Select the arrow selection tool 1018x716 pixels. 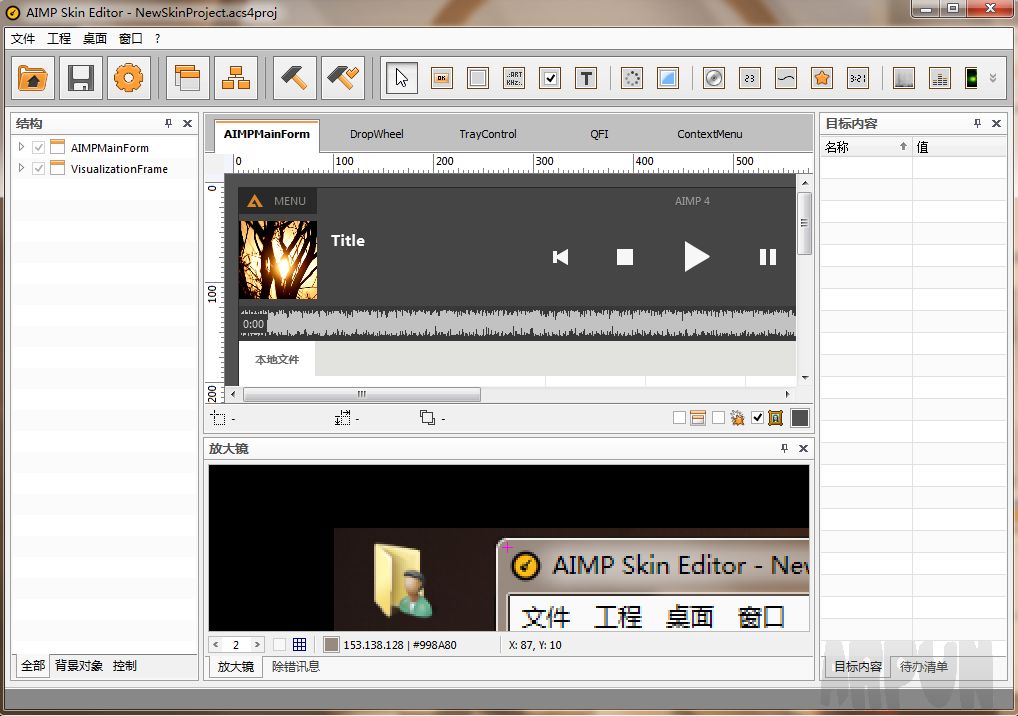(401, 78)
